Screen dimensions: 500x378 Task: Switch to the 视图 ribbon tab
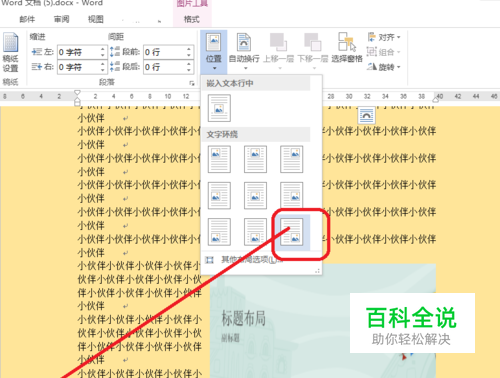tap(96, 19)
